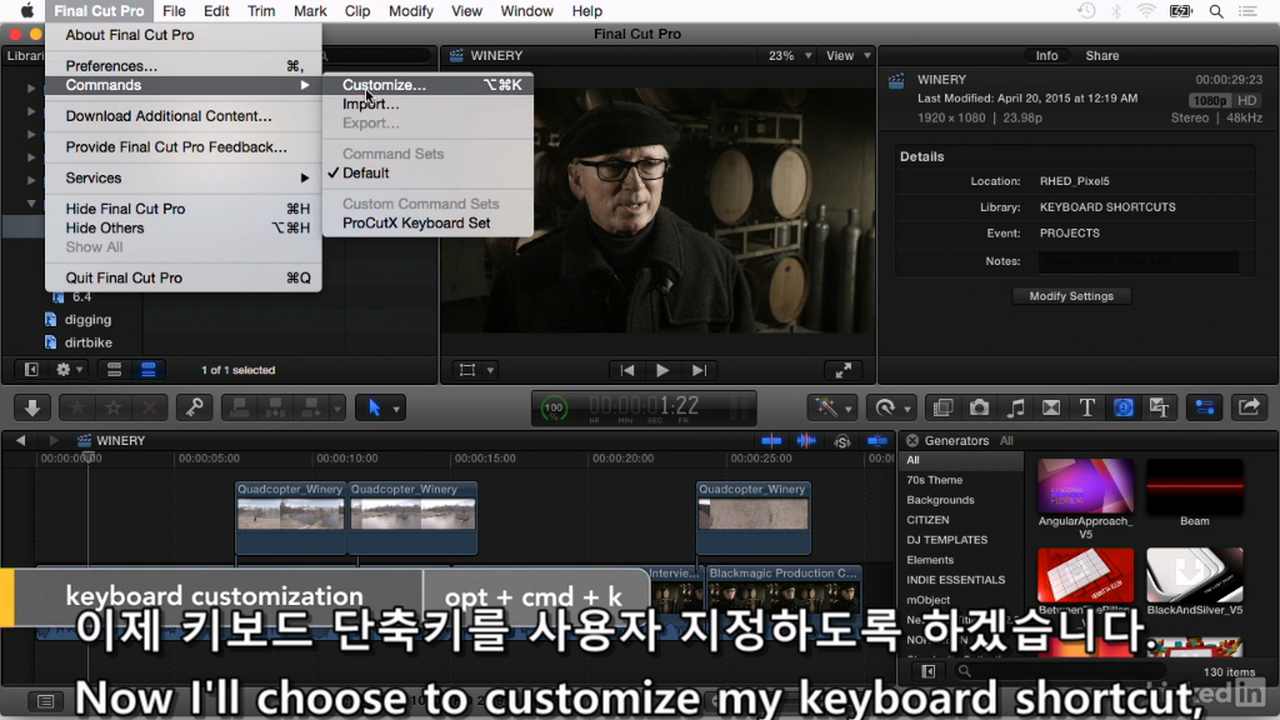
Task: Choose Import in Commands submenu
Action: pyautogui.click(x=427, y=104)
